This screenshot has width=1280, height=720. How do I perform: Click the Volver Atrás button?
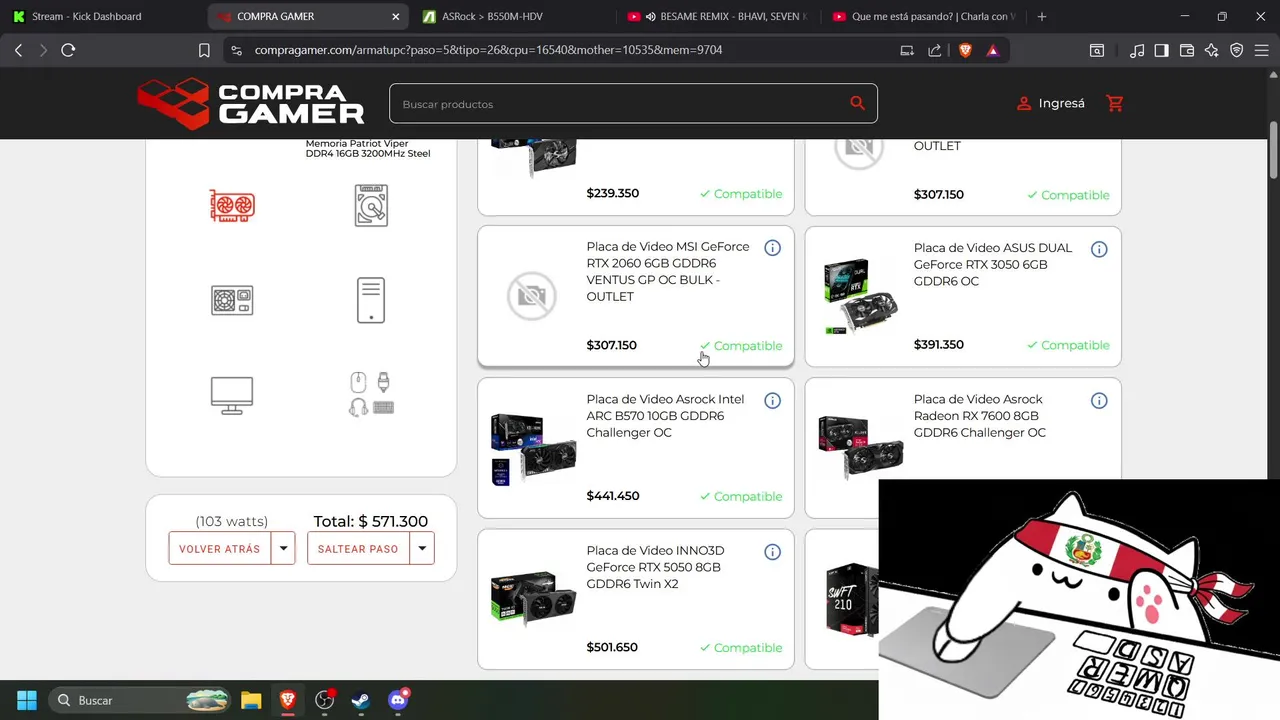[x=219, y=548]
